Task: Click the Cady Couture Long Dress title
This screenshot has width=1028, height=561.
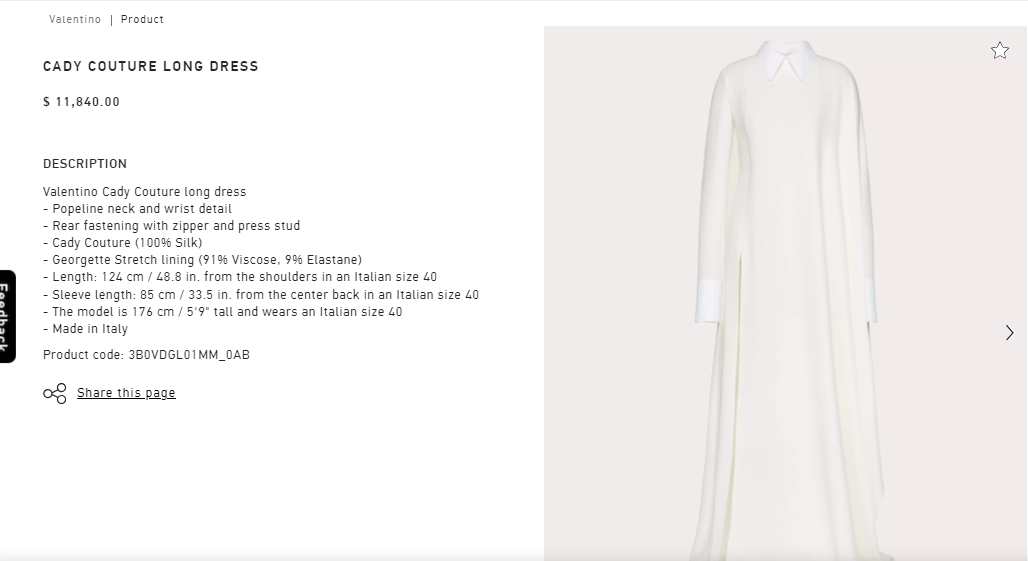Action: pos(151,66)
